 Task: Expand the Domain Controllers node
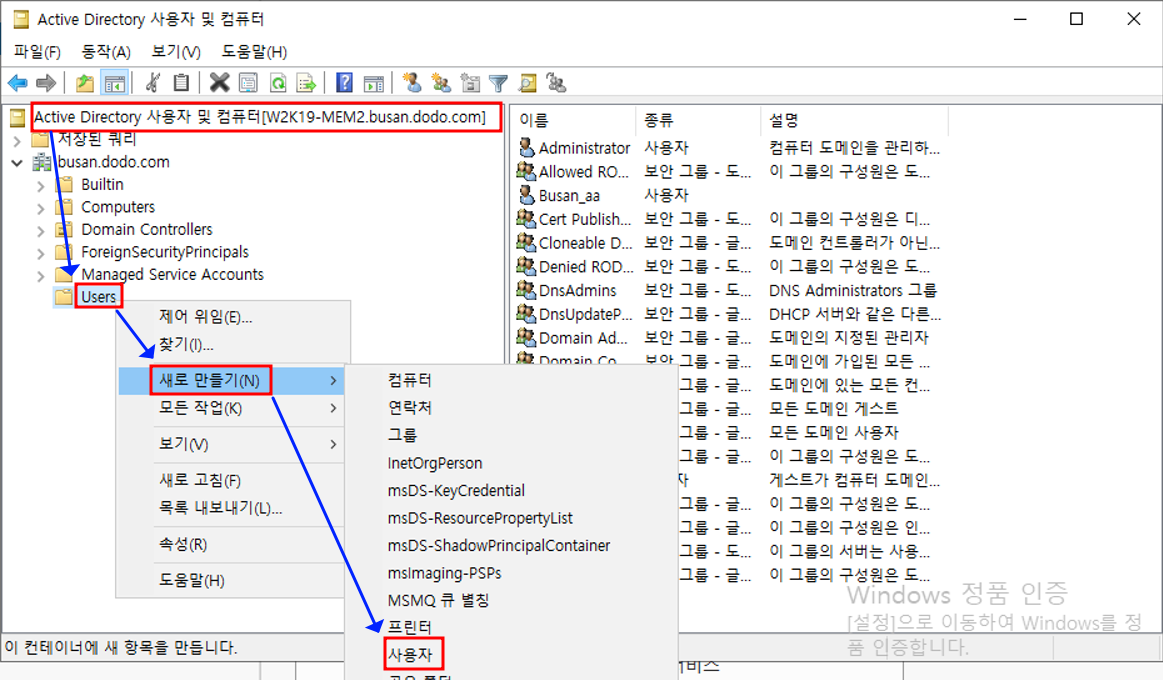pos(41,231)
